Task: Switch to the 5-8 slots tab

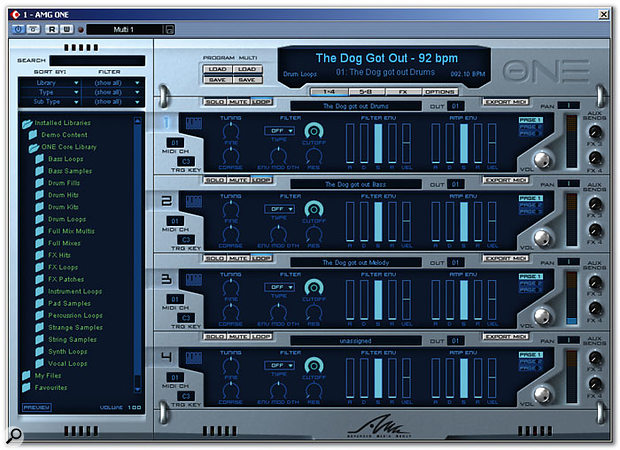Action: point(366,92)
